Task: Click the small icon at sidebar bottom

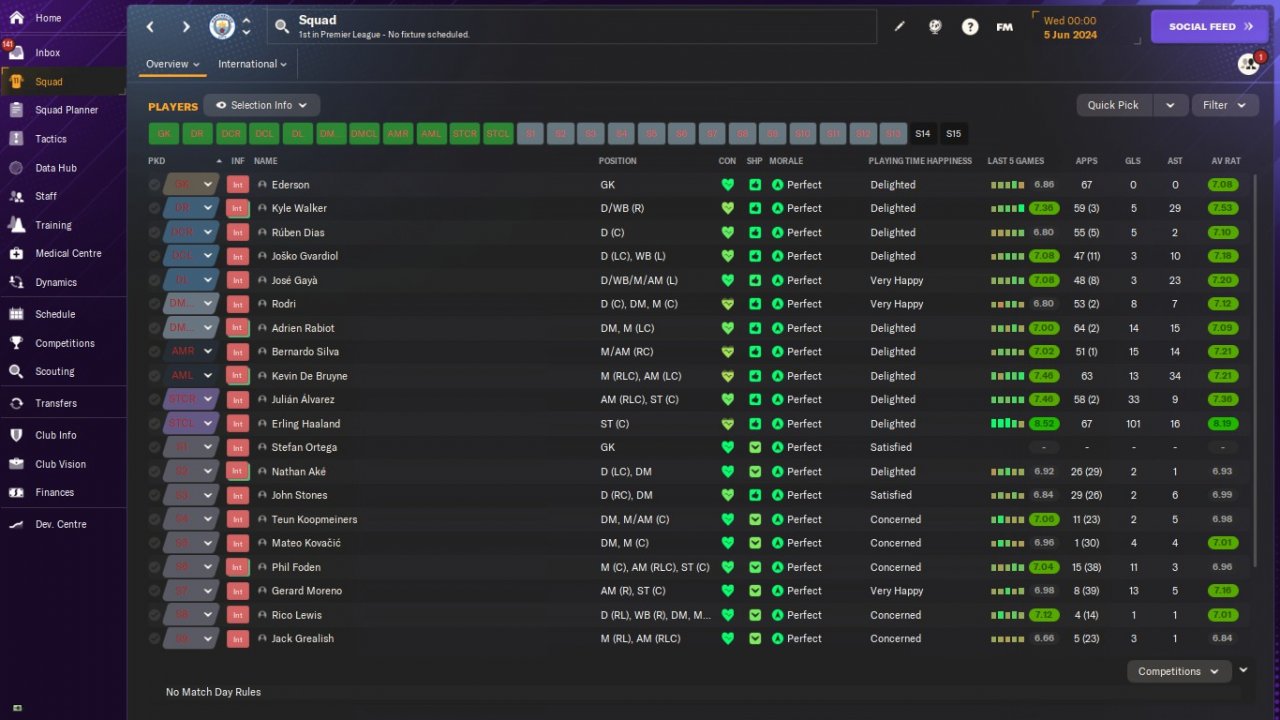Action: (x=16, y=708)
